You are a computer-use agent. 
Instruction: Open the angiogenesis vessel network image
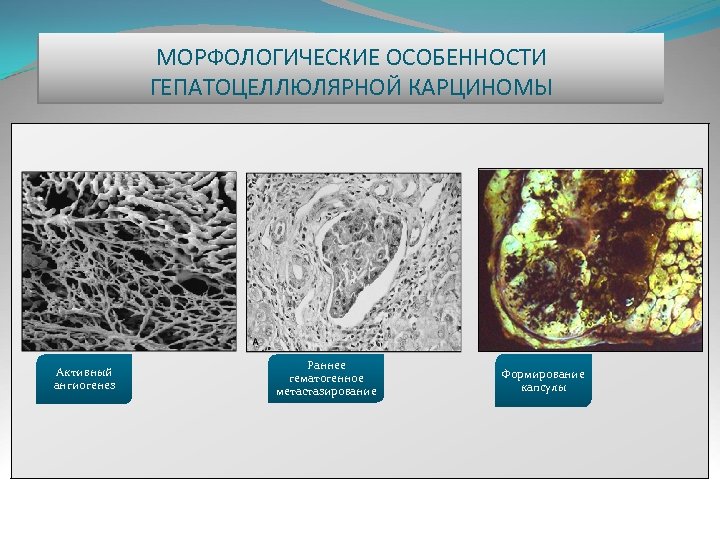(x=129, y=261)
